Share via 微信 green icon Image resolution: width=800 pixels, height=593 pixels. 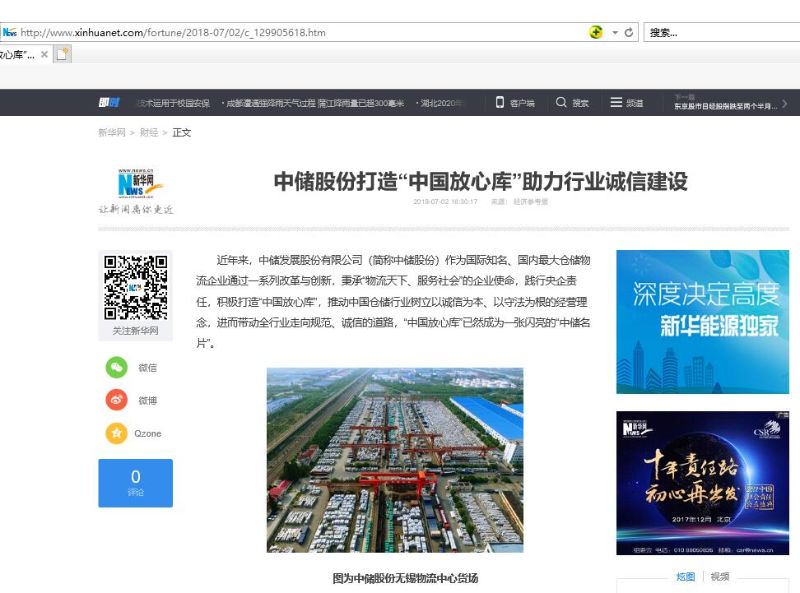point(116,367)
